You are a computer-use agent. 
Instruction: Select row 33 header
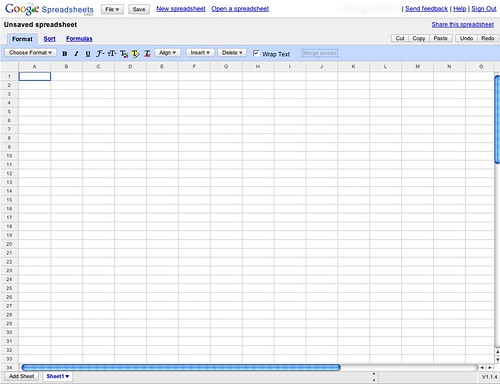coord(9,359)
